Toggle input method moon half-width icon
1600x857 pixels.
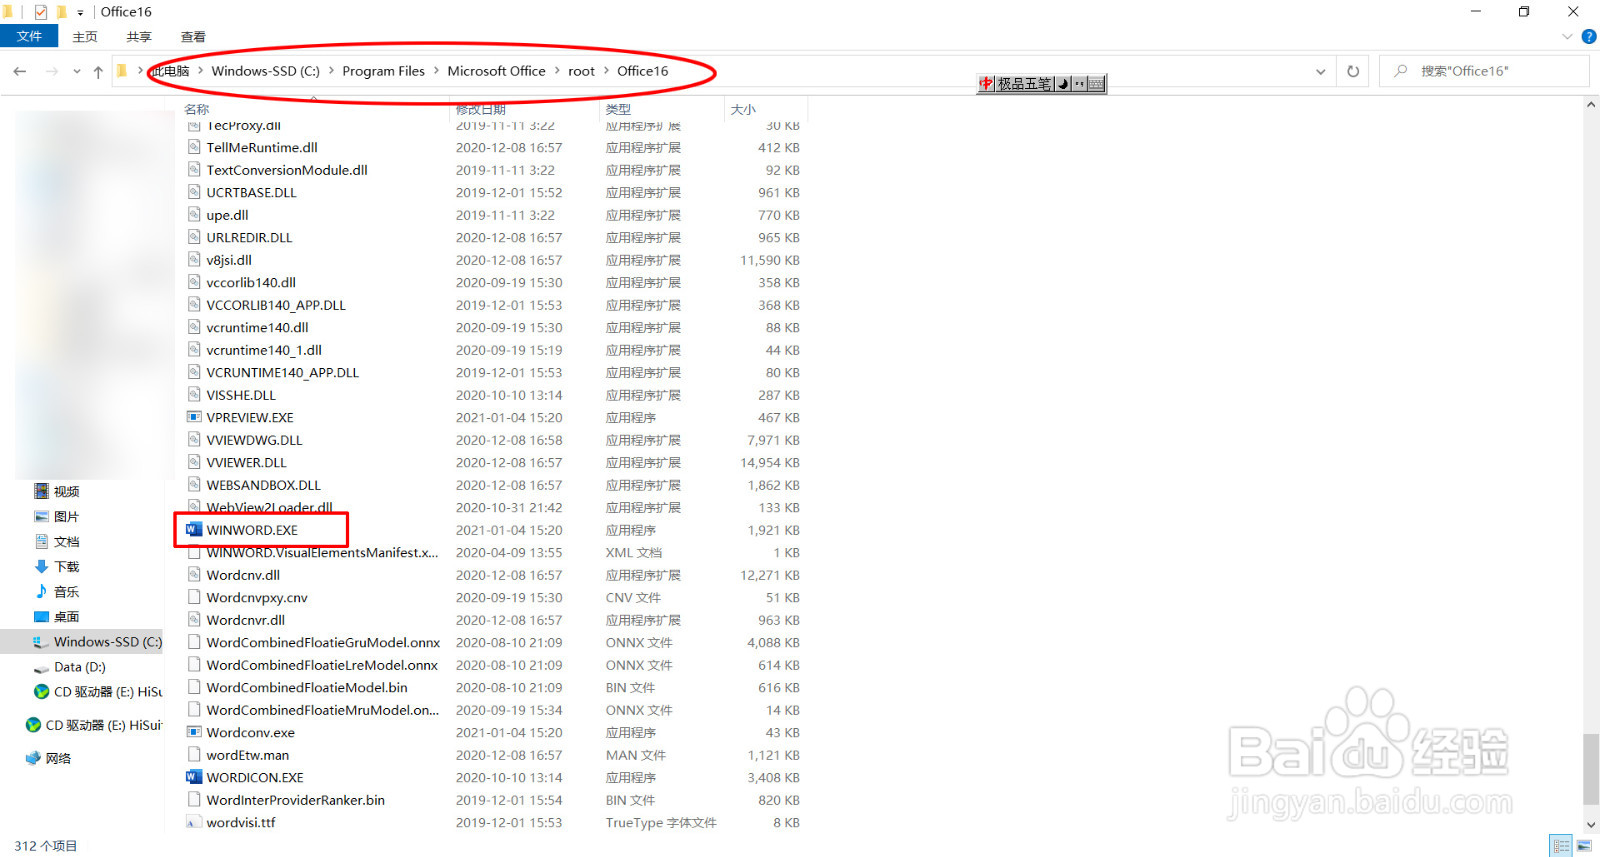pyautogui.click(x=1063, y=84)
